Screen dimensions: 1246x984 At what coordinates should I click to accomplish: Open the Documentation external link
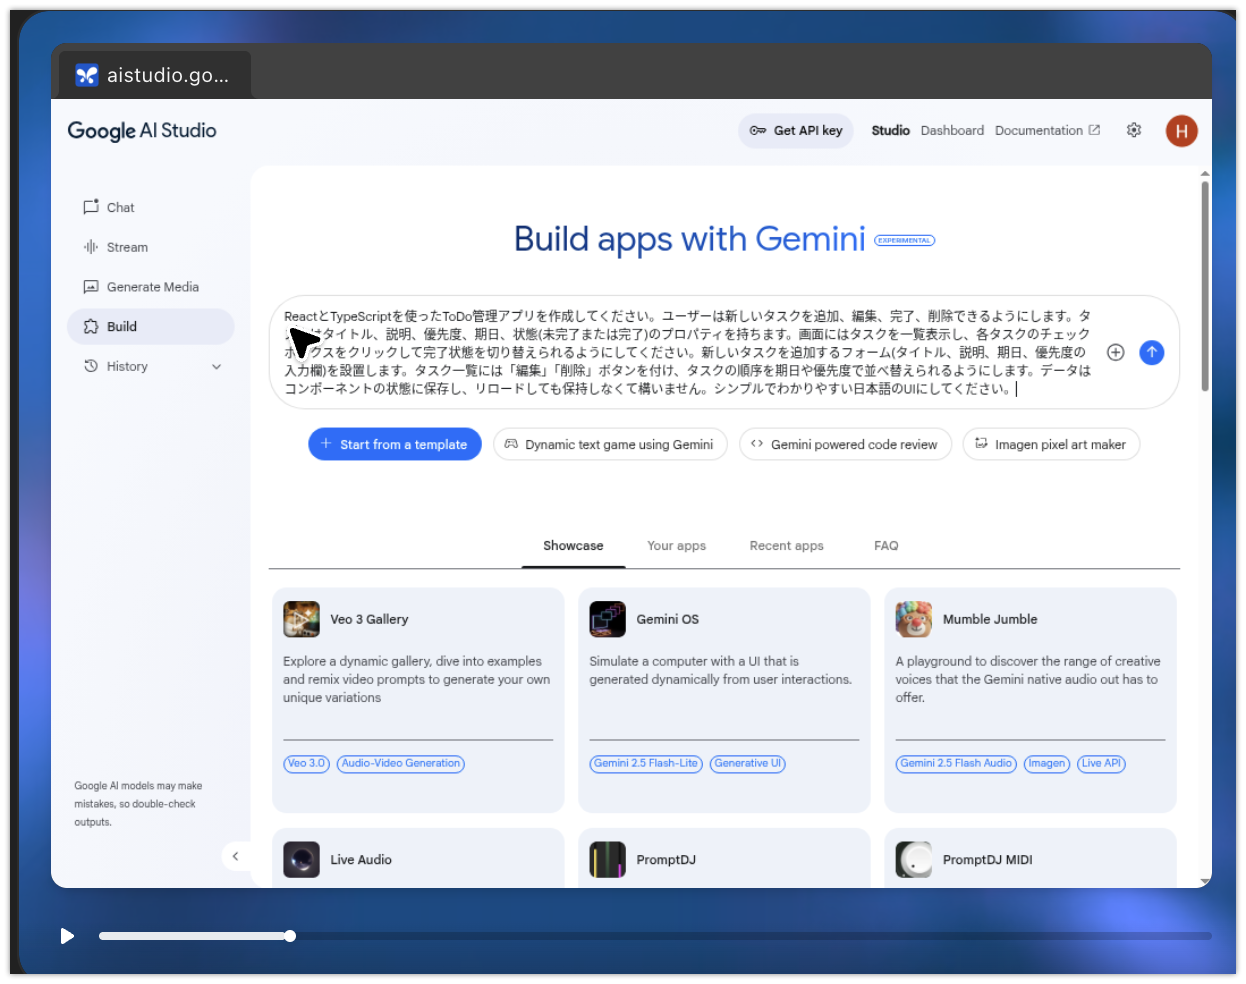click(1047, 131)
